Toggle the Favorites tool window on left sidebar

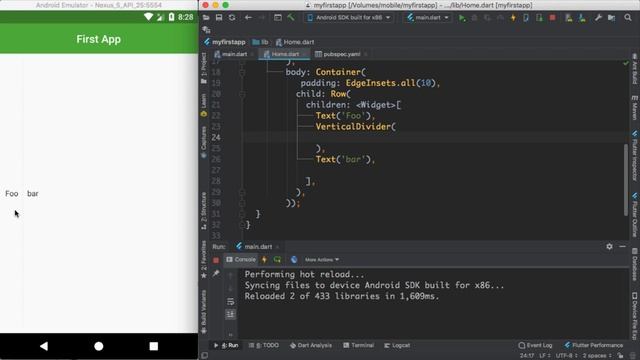pyautogui.click(x=204, y=260)
